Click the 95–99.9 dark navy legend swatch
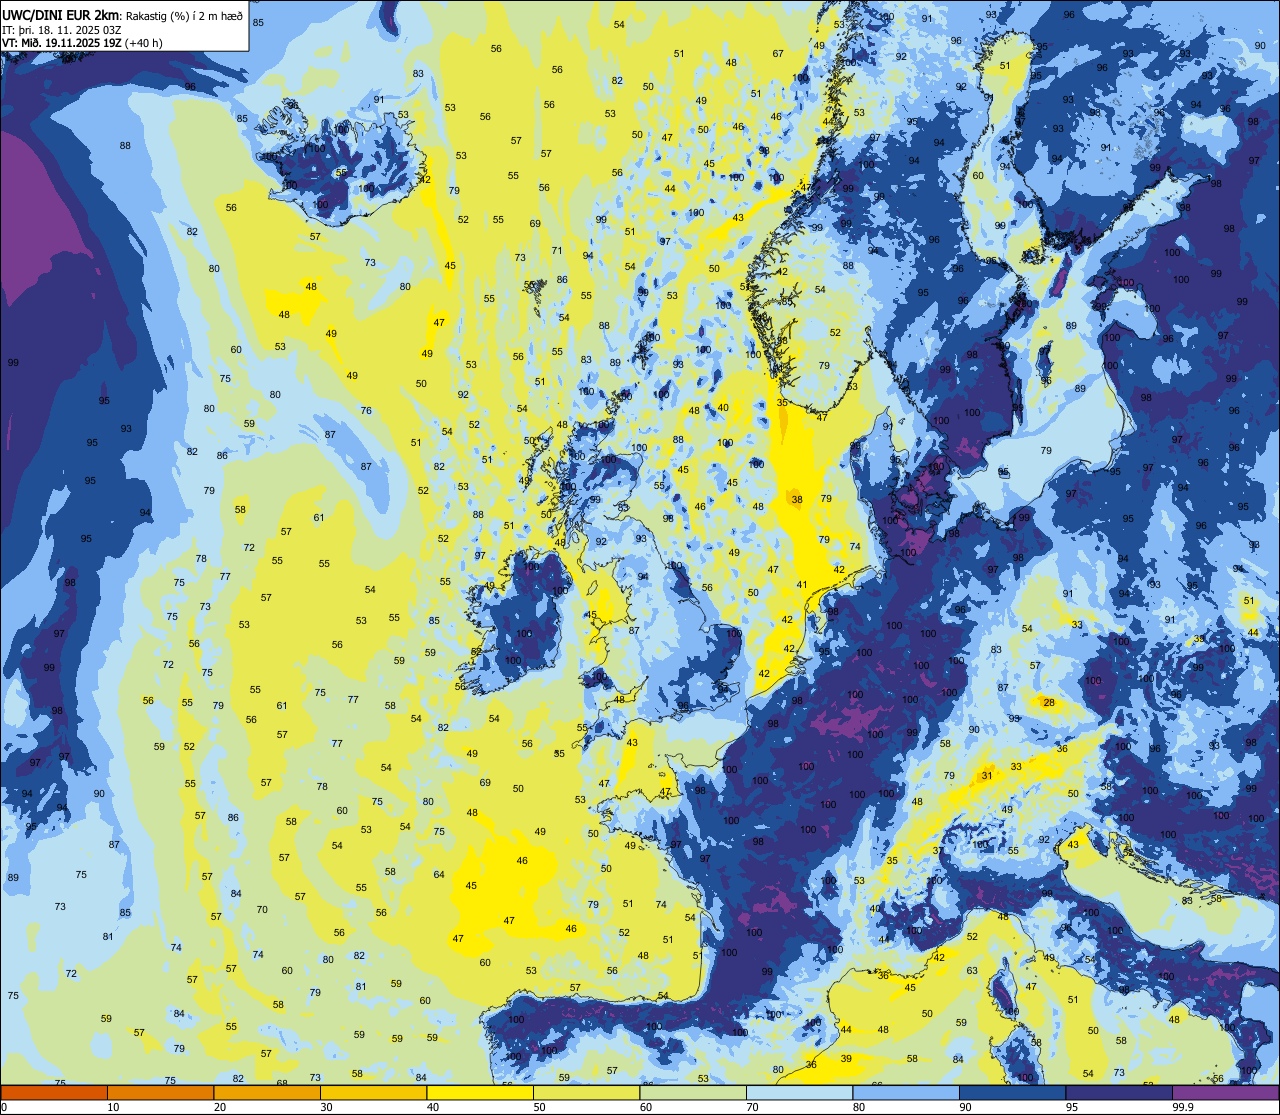Screen dimensions: 1280x1115 [1119, 1093]
